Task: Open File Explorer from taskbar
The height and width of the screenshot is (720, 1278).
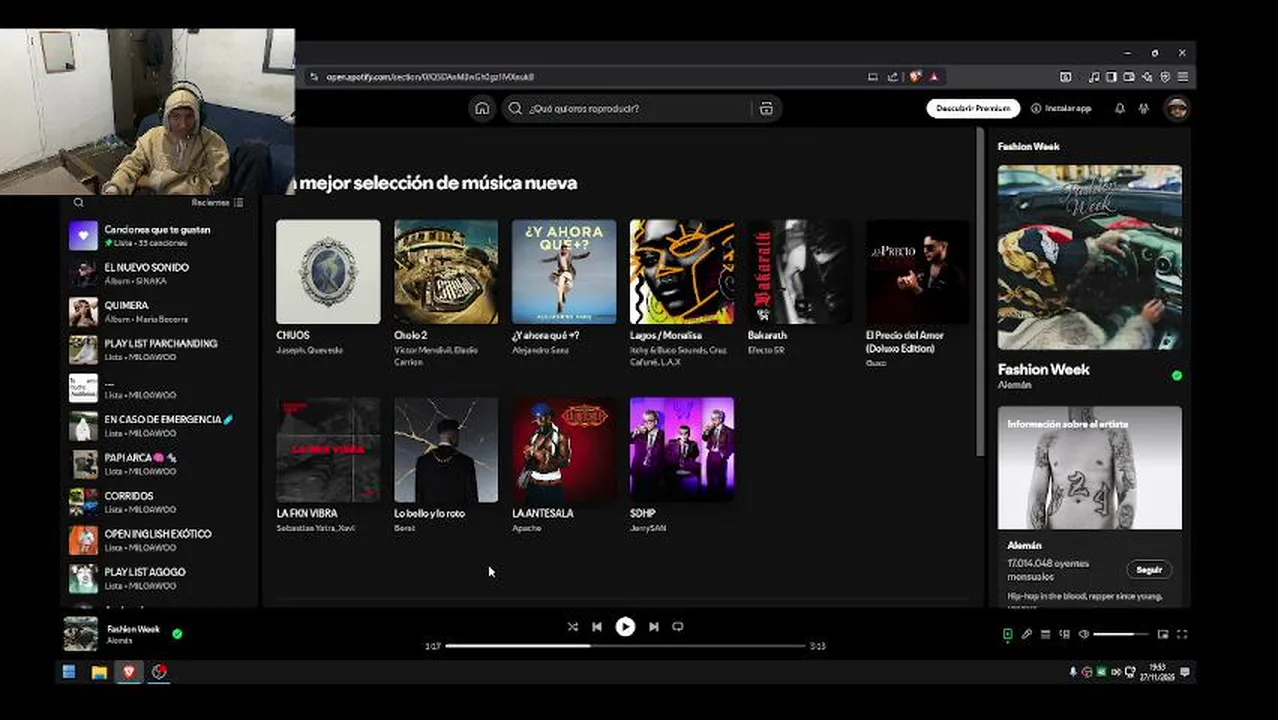Action: (x=99, y=672)
